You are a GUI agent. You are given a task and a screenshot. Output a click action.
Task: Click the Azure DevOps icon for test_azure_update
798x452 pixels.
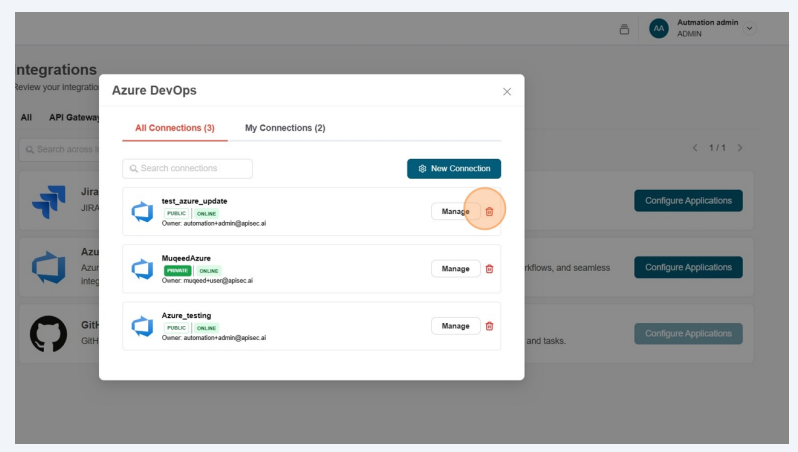[142, 211]
